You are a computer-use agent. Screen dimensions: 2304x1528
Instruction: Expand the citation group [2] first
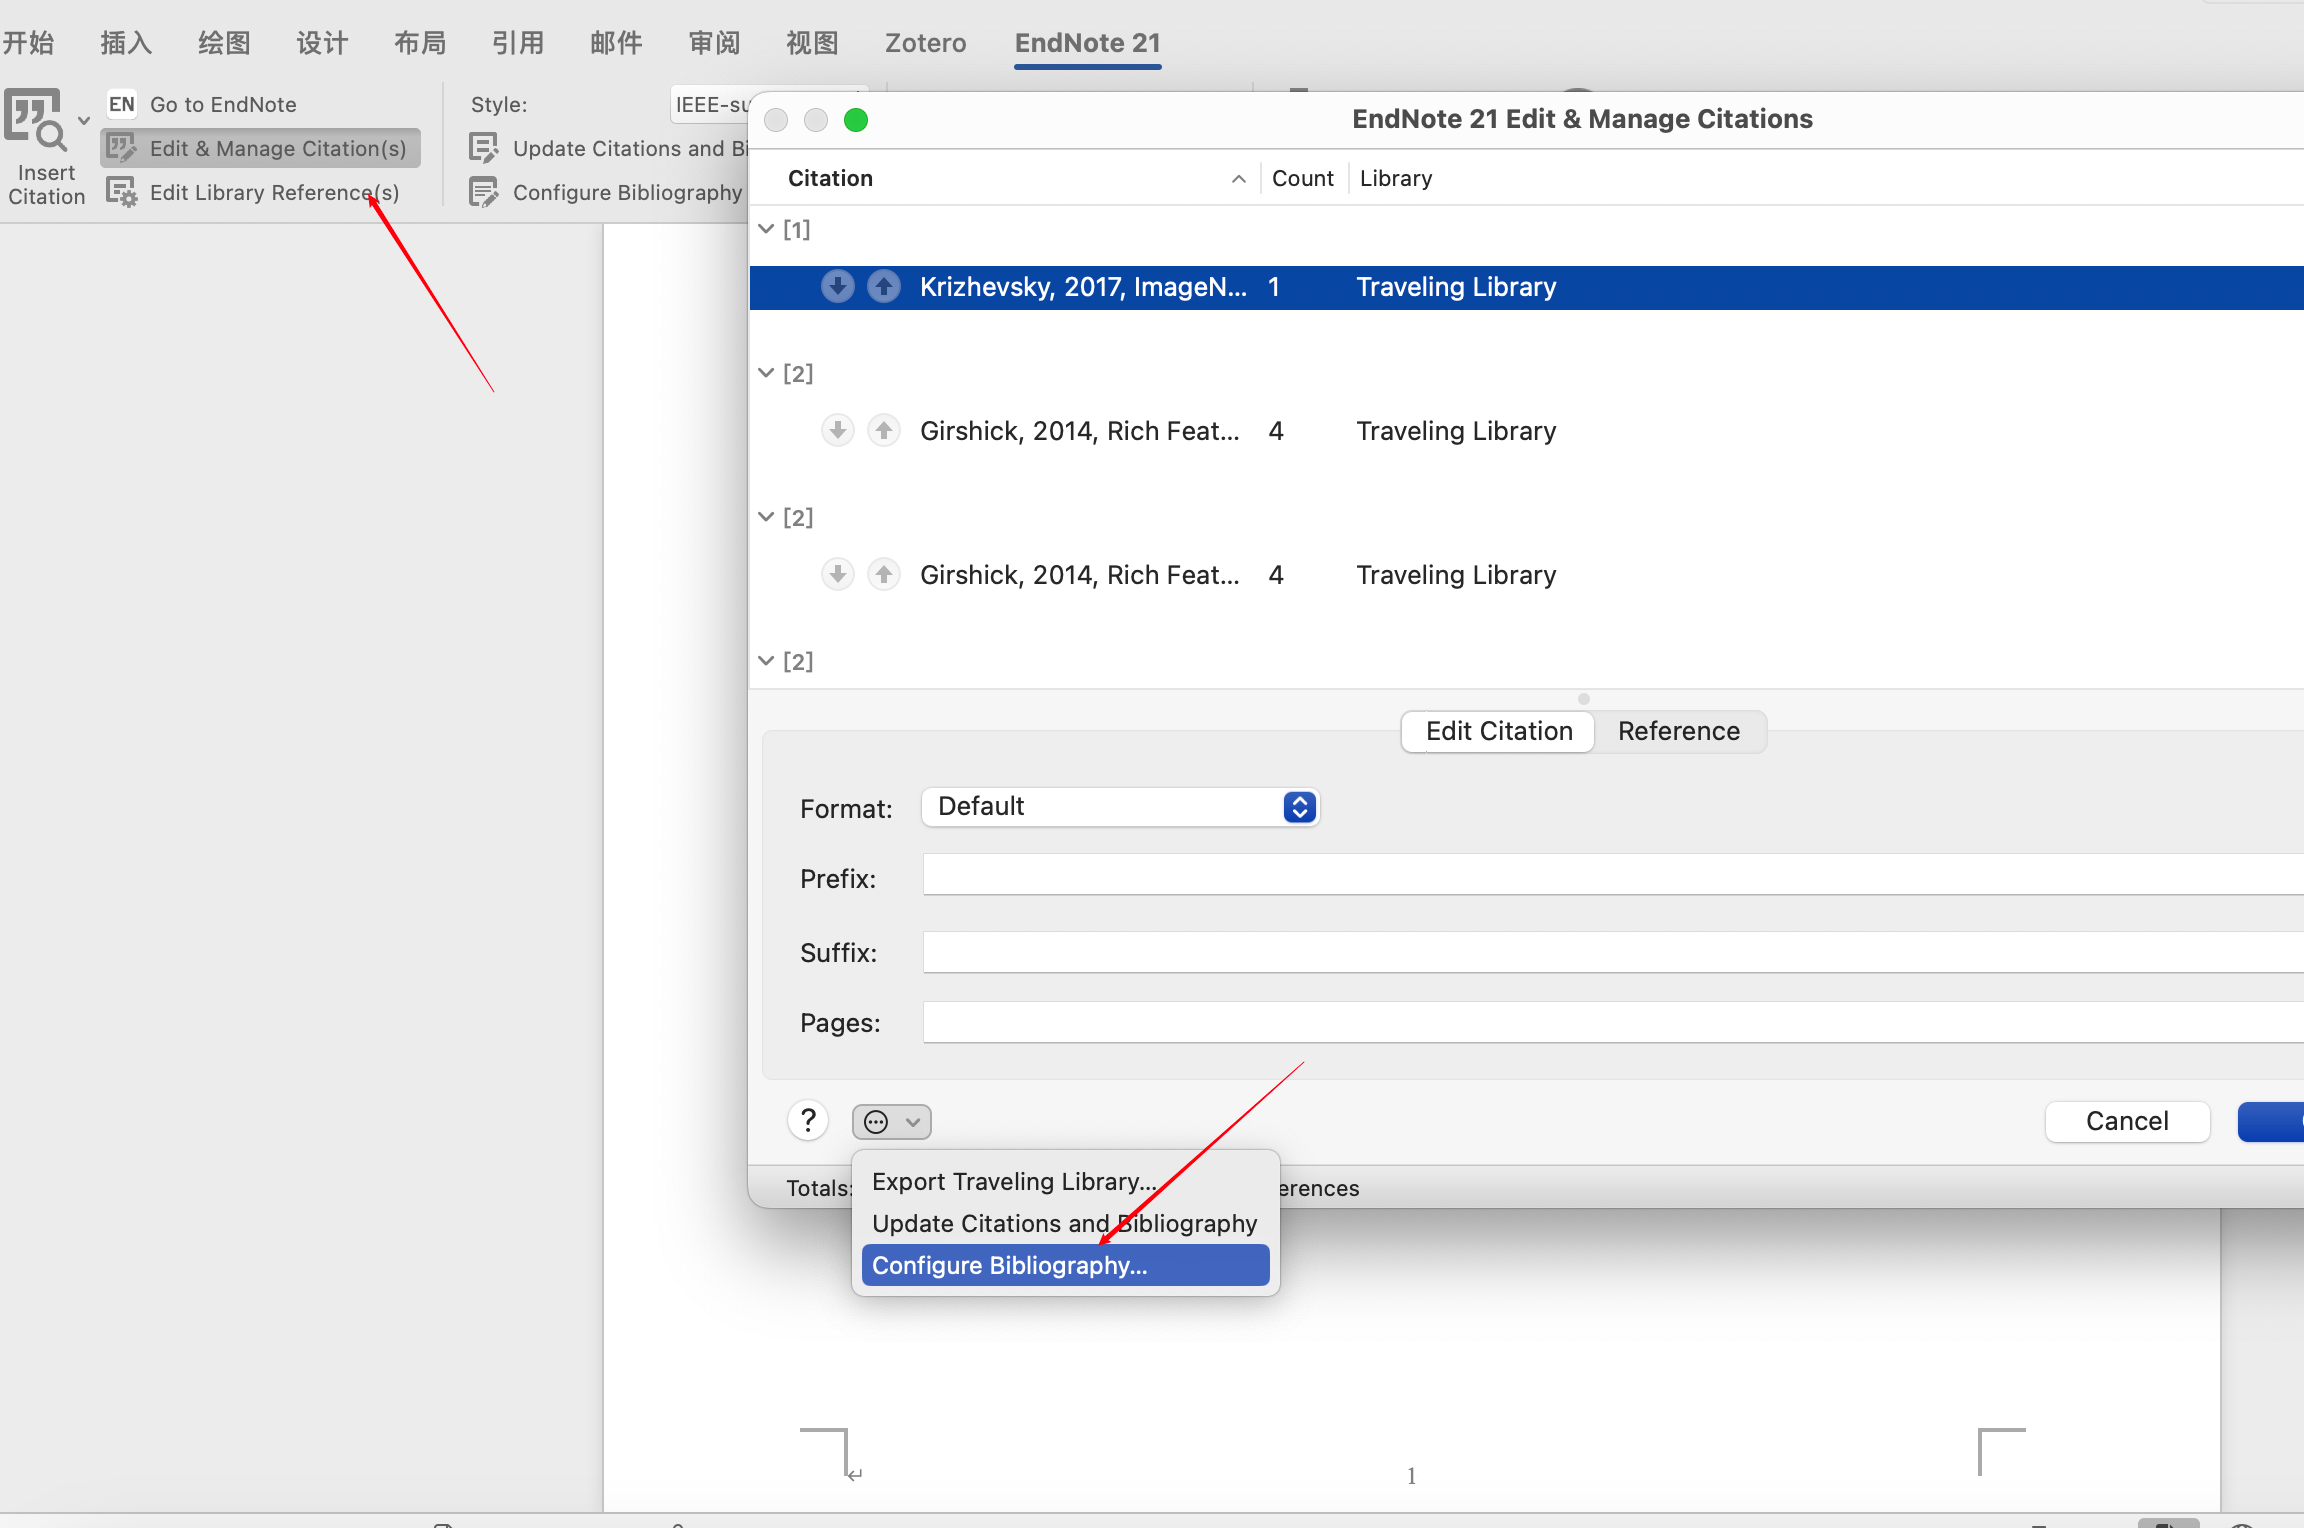(x=769, y=372)
